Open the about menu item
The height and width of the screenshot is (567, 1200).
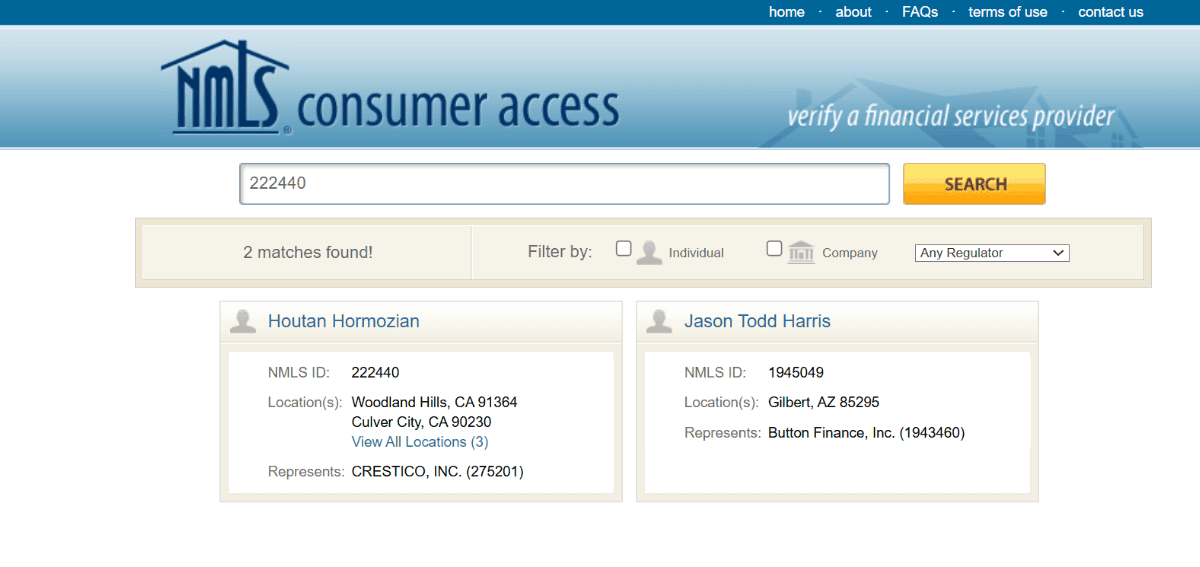click(853, 12)
